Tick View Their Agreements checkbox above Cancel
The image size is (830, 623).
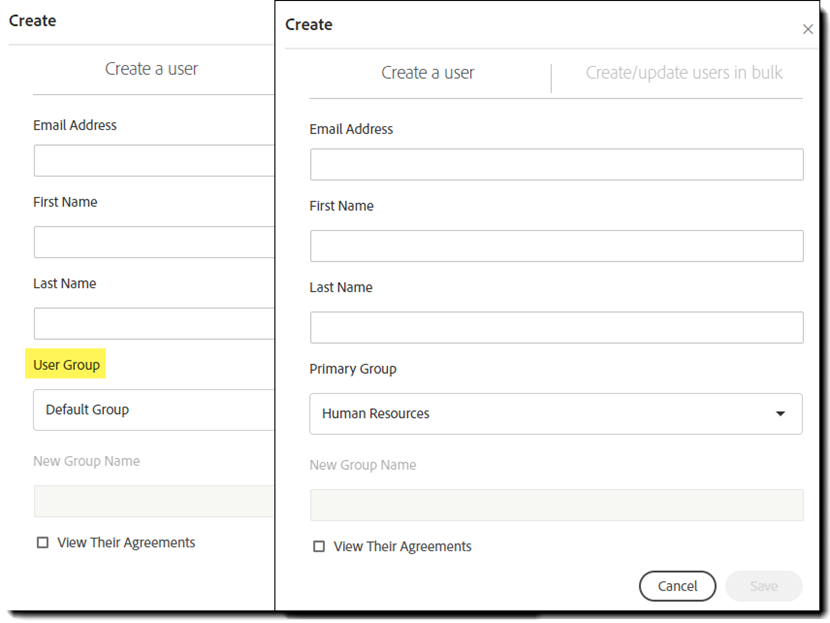click(x=319, y=547)
